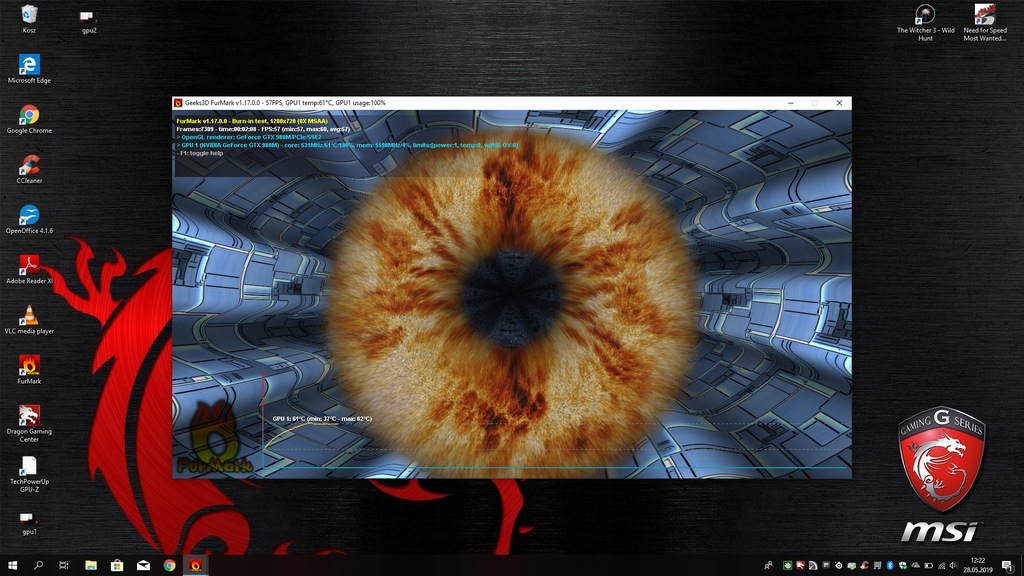Image resolution: width=1024 pixels, height=576 pixels.
Task: Open File Explorer from the taskbar
Action: [x=91, y=566]
